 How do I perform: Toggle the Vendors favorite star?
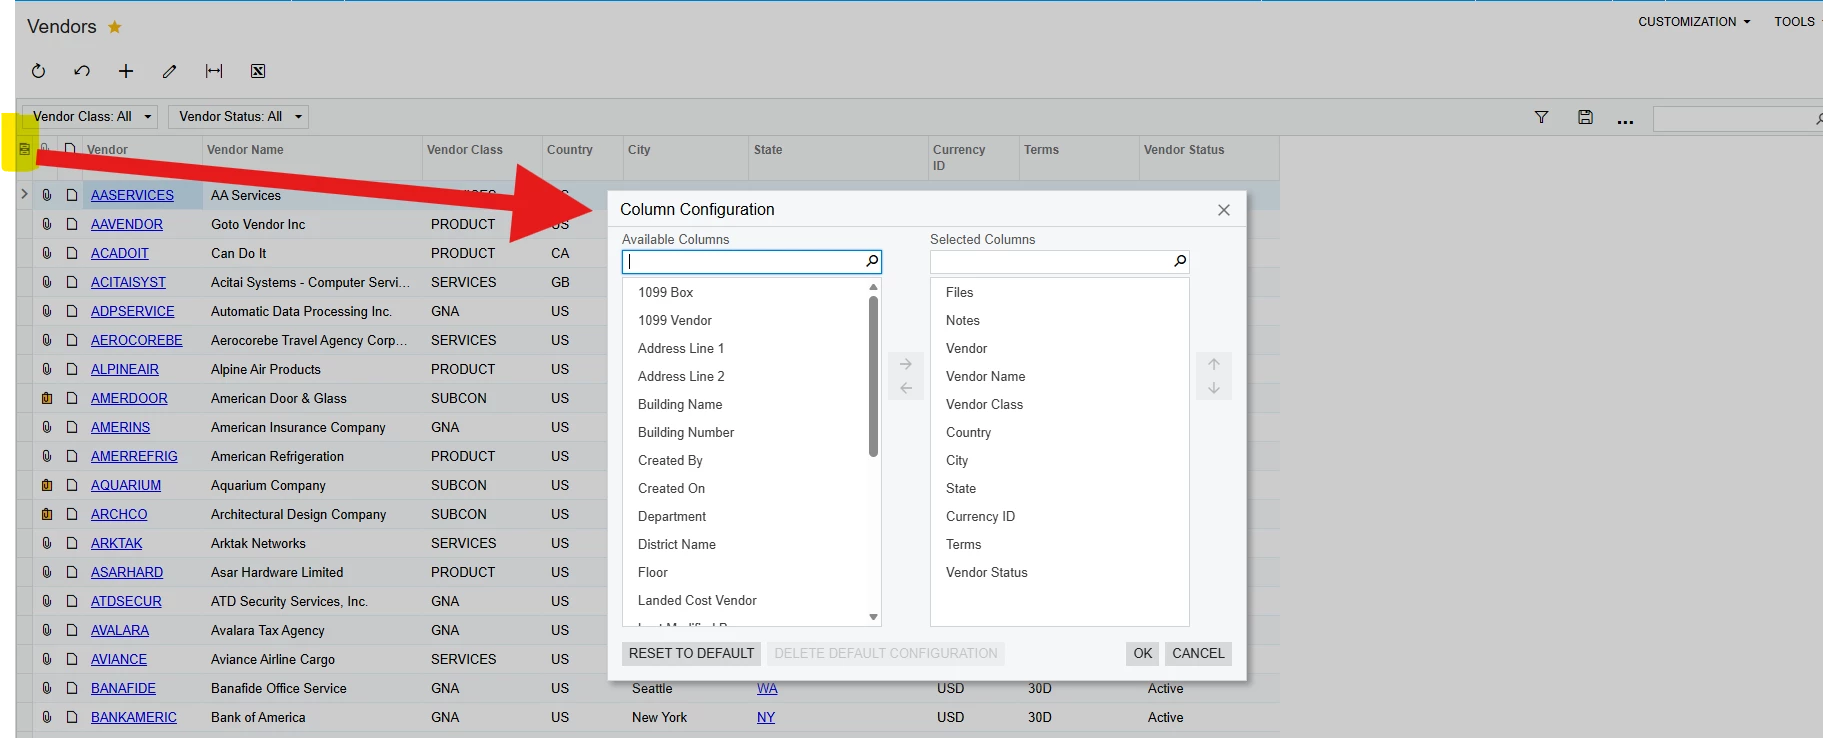point(115,27)
